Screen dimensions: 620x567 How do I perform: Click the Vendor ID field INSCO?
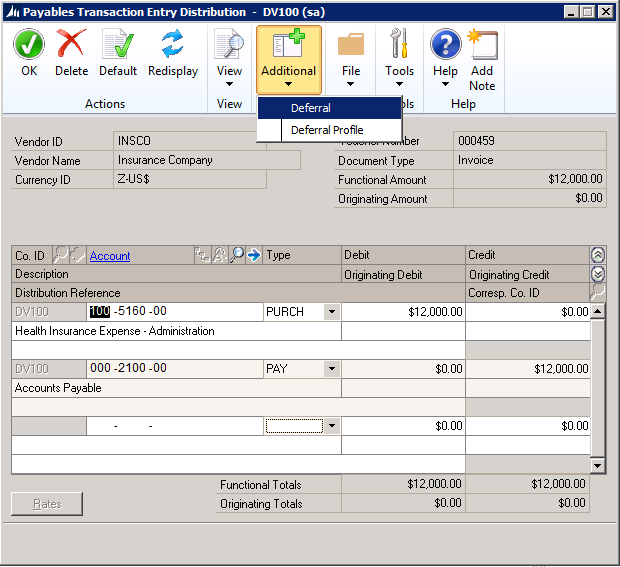(x=190, y=141)
